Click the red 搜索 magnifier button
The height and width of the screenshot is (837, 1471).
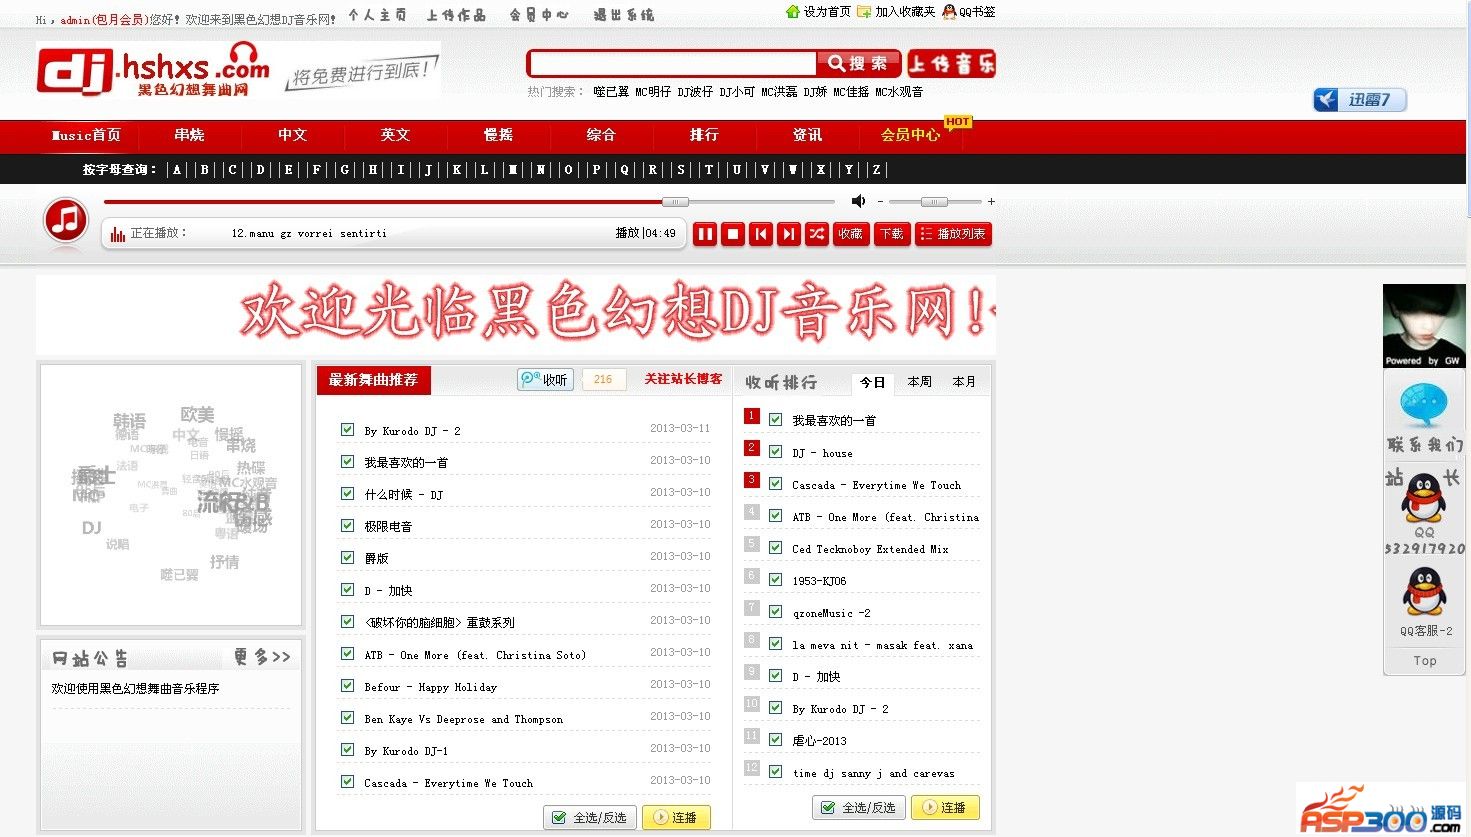pos(858,64)
